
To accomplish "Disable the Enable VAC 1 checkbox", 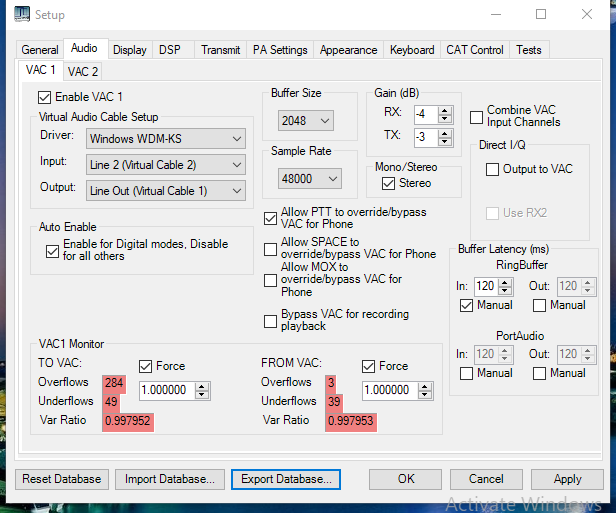I will point(44,97).
